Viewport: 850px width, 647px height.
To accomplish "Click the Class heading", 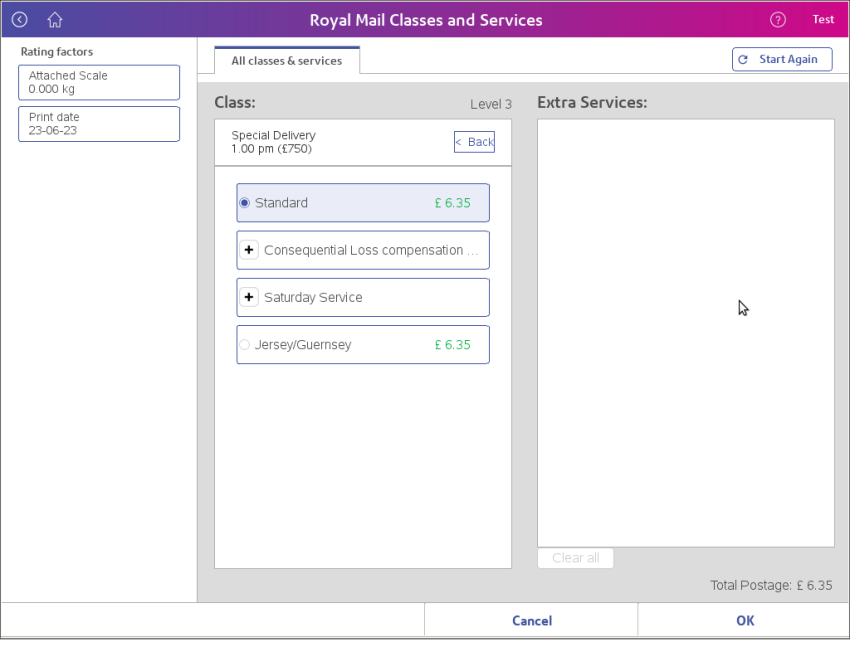I will [x=235, y=102].
